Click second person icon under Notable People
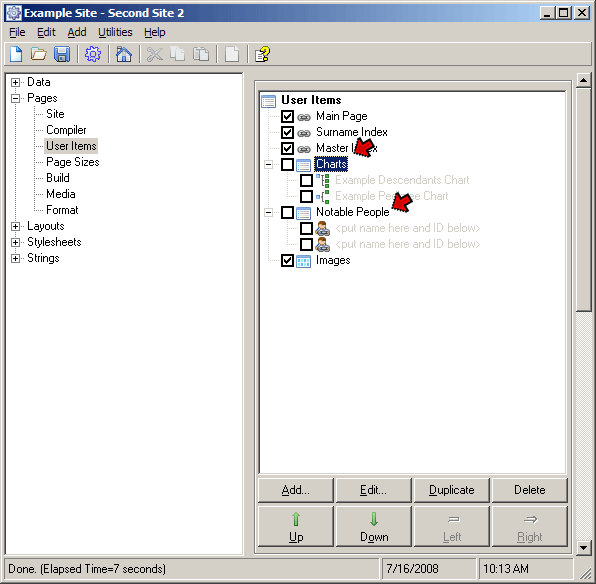 [x=322, y=244]
